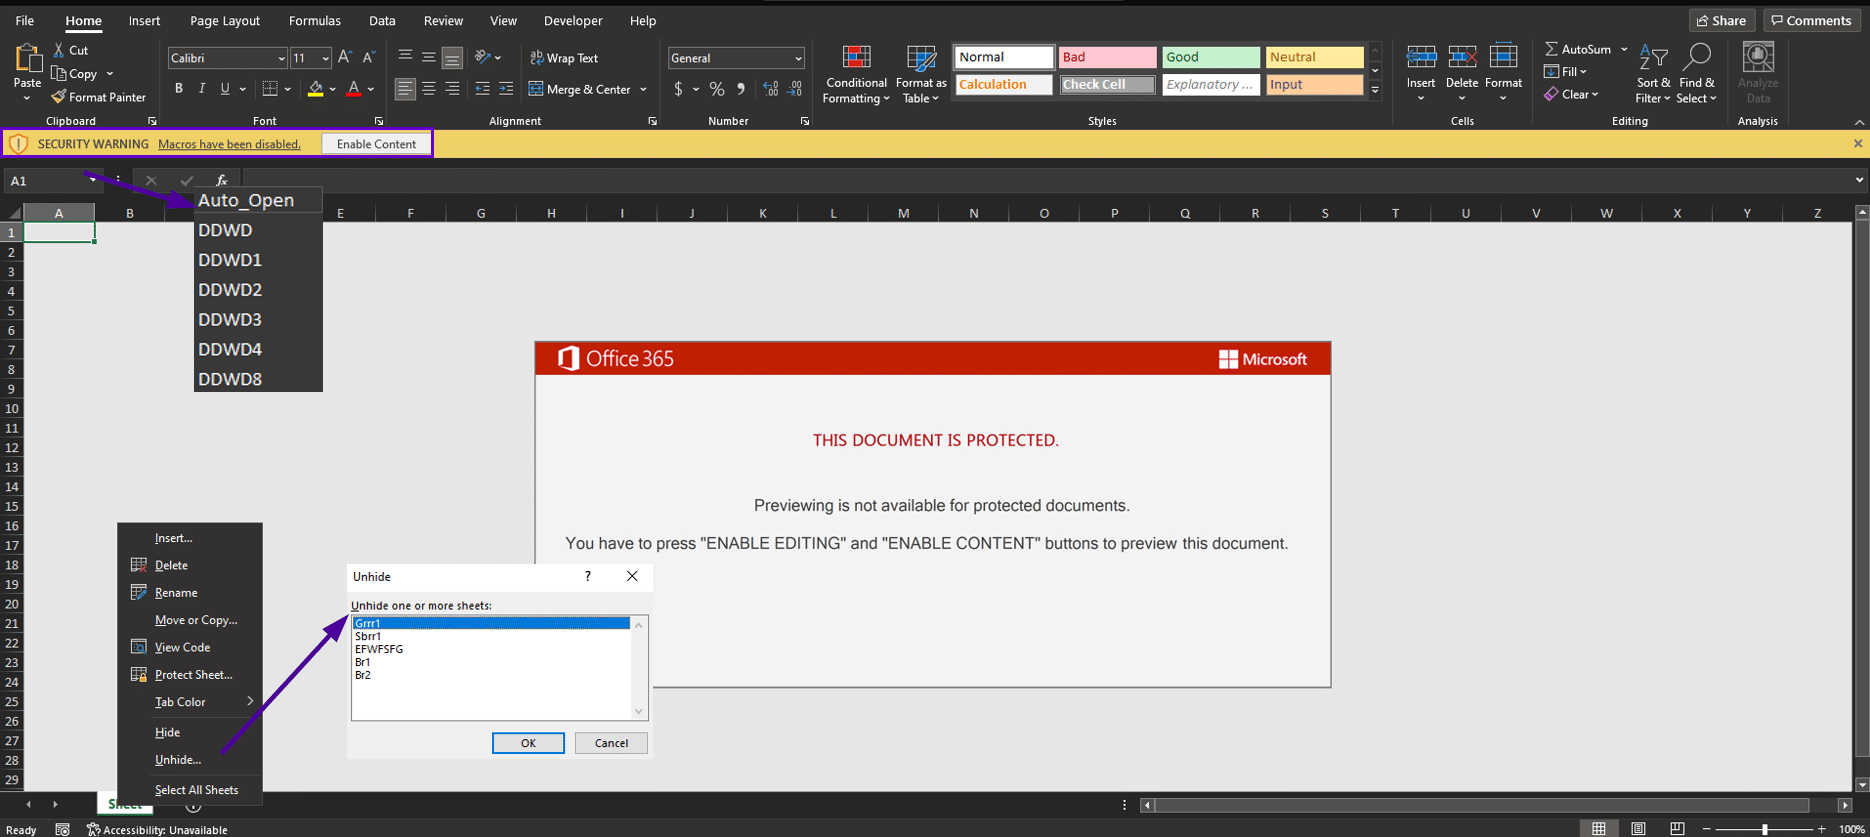Apply italic formatting
Screen dimensions: 1870x837
pyautogui.click(x=202, y=89)
